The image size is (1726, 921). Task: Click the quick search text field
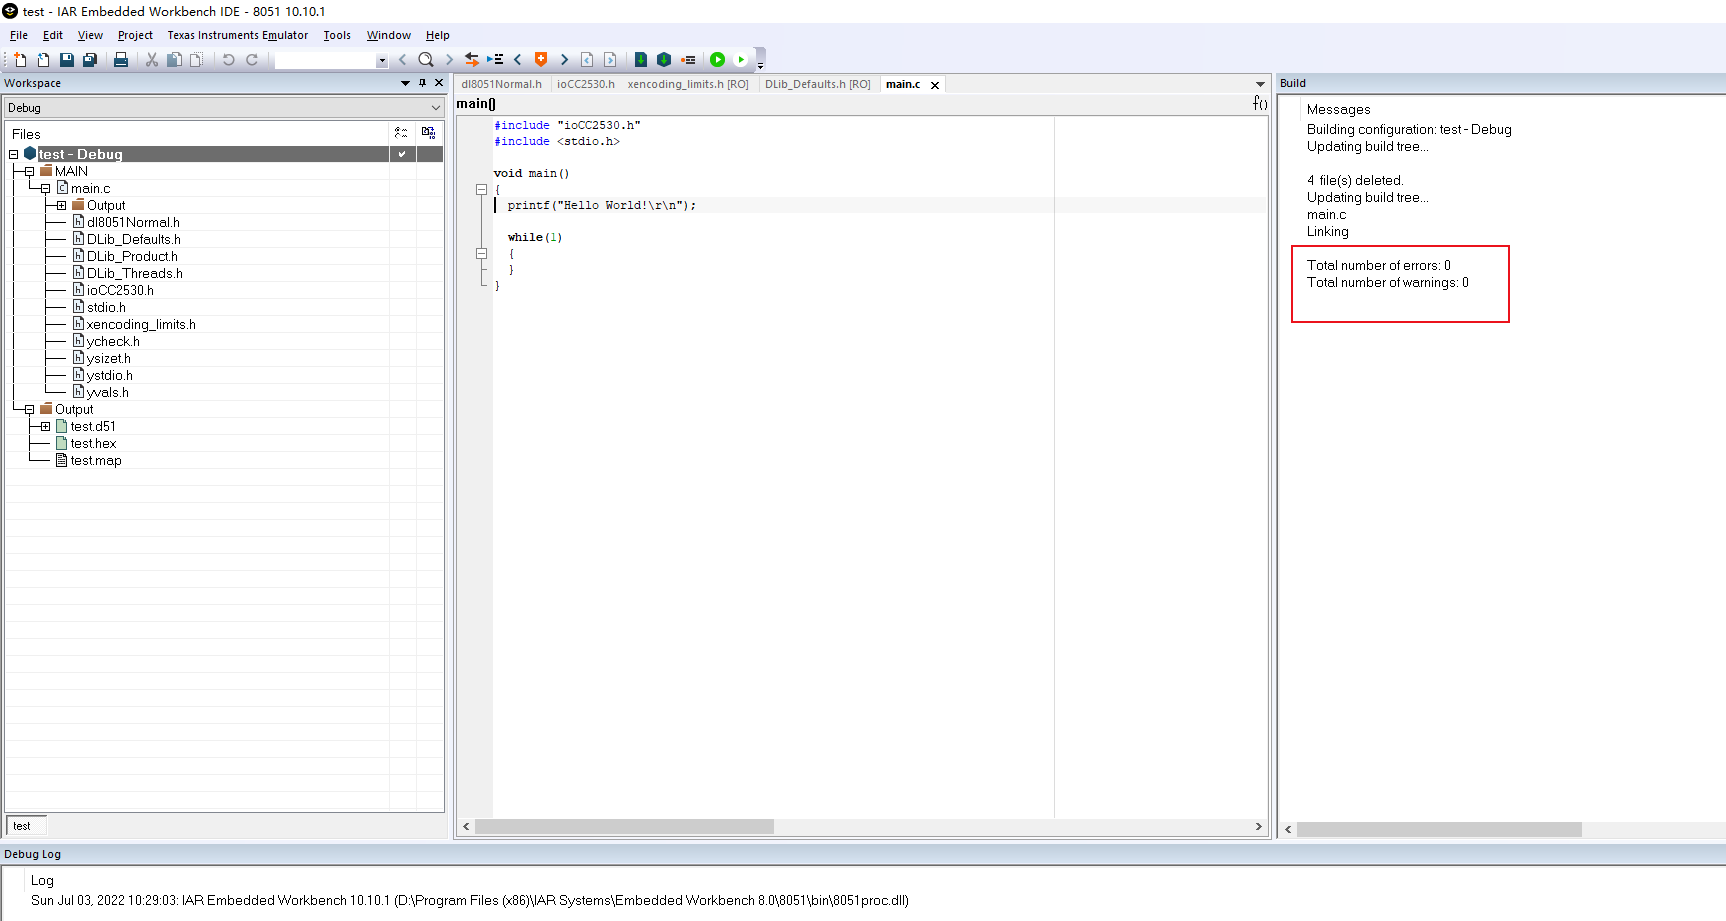coord(326,61)
